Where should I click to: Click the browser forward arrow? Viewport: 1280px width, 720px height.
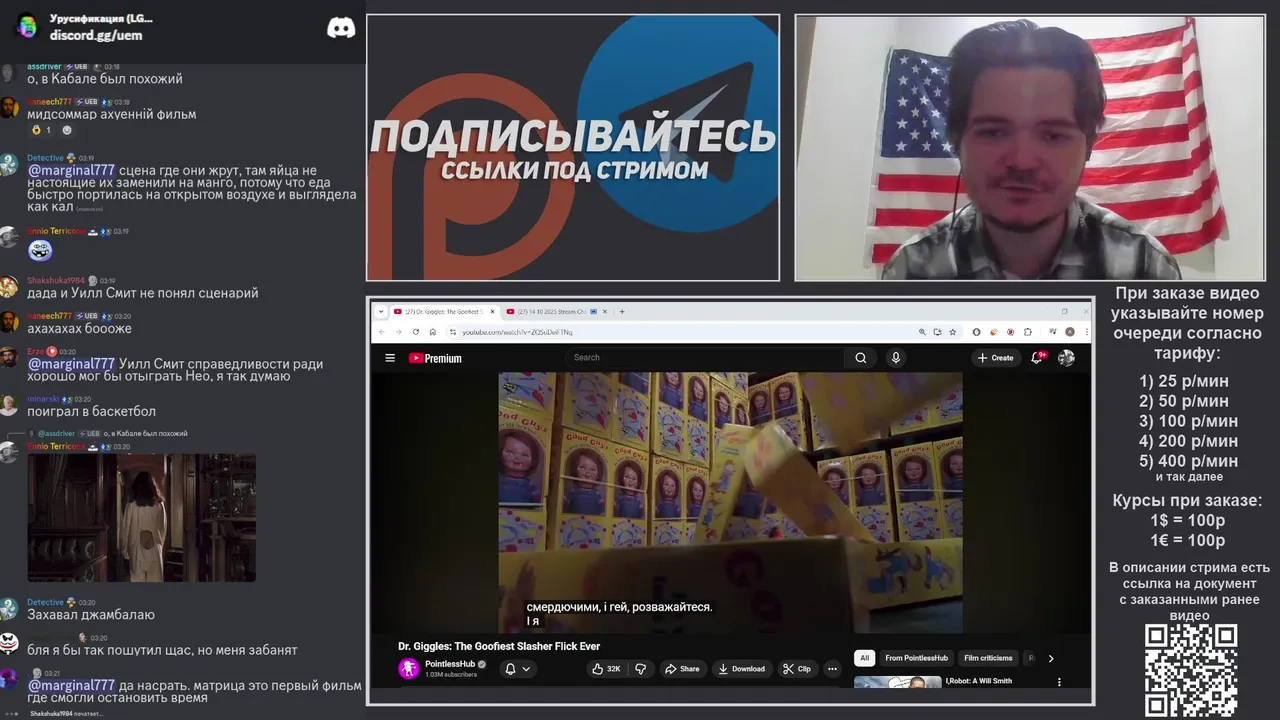pos(398,332)
